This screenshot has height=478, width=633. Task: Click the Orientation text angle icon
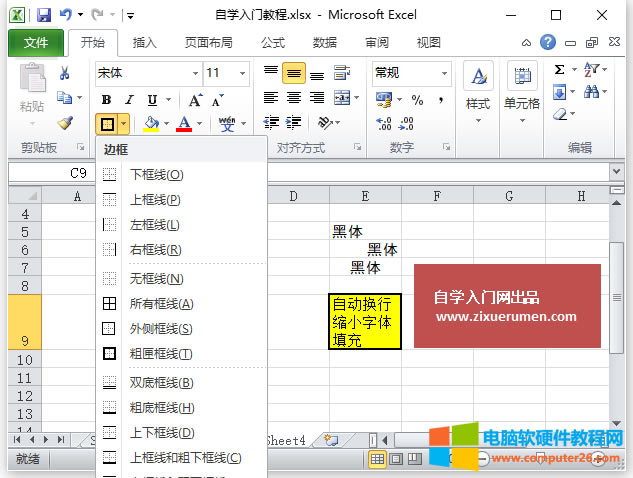coord(325,122)
